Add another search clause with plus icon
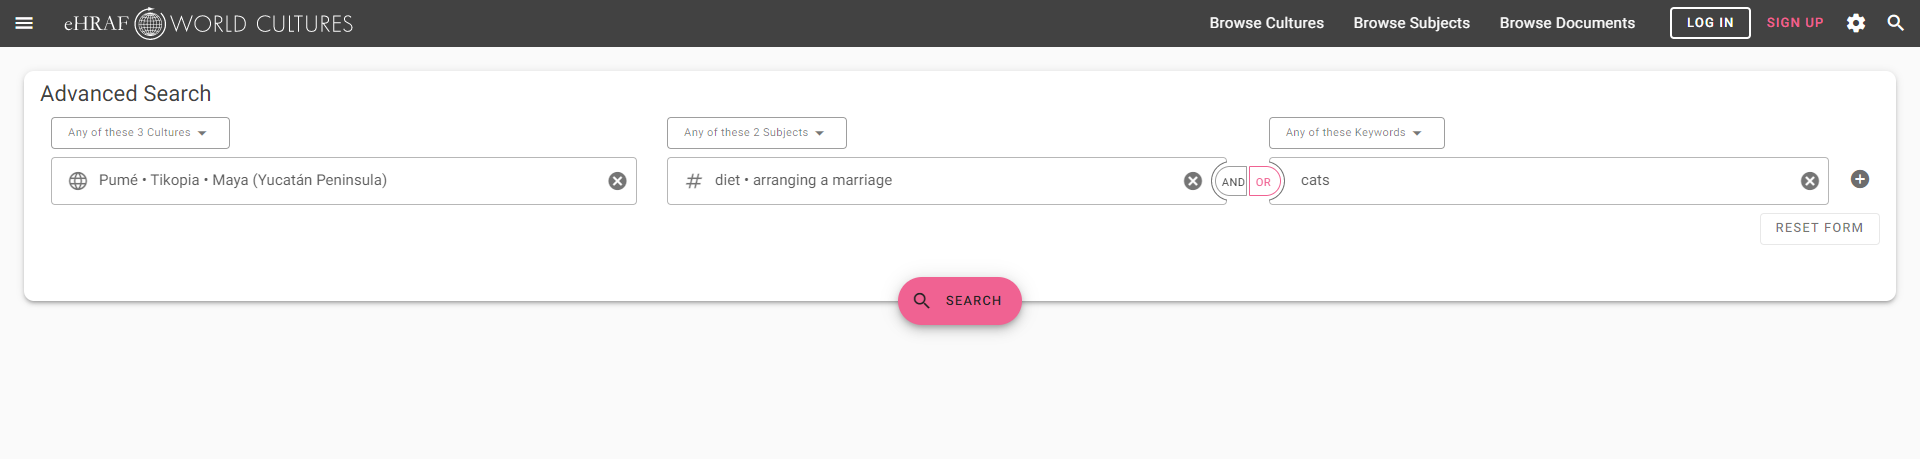The image size is (1920, 459). [1860, 179]
